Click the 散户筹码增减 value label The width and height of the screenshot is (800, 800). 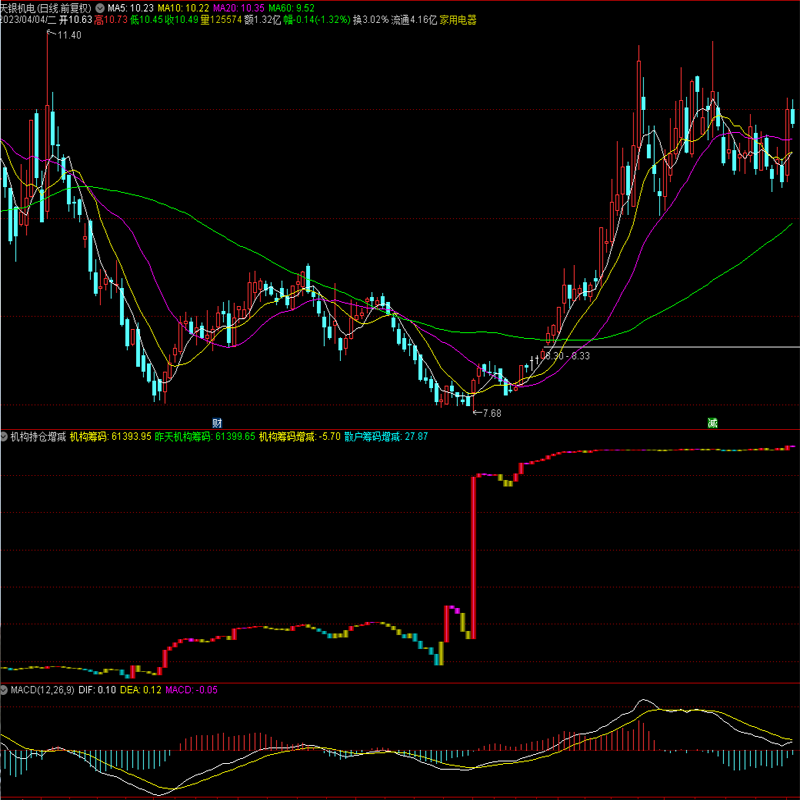coord(385,437)
